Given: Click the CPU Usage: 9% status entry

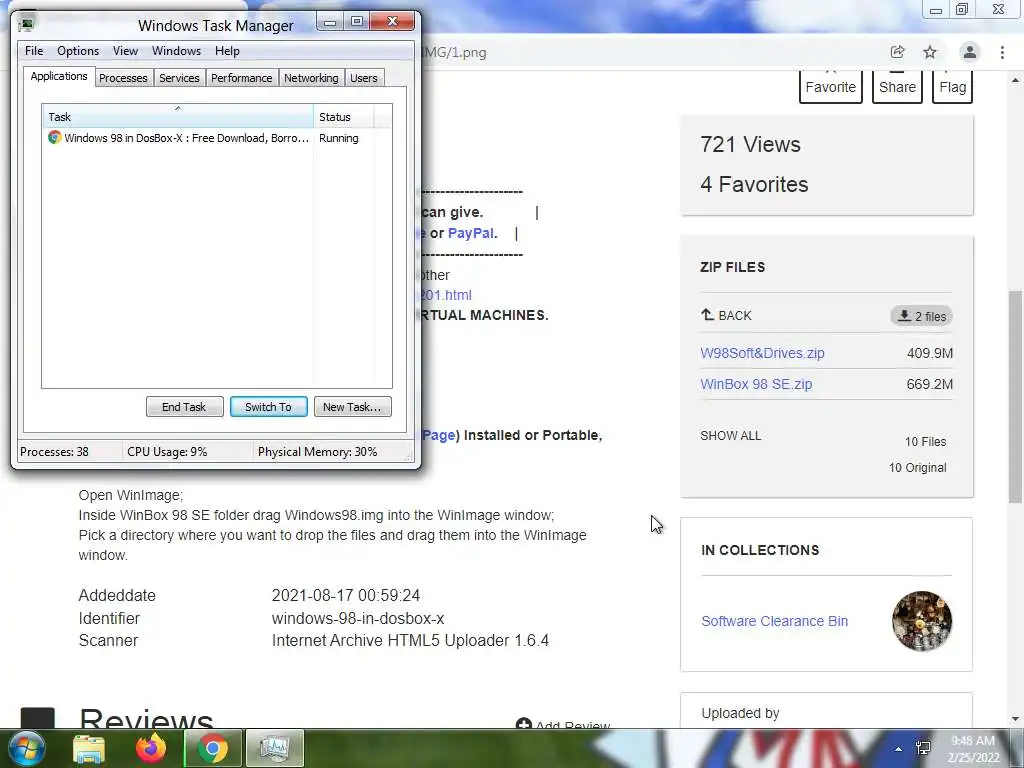Looking at the screenshot, I should point(167,452).
